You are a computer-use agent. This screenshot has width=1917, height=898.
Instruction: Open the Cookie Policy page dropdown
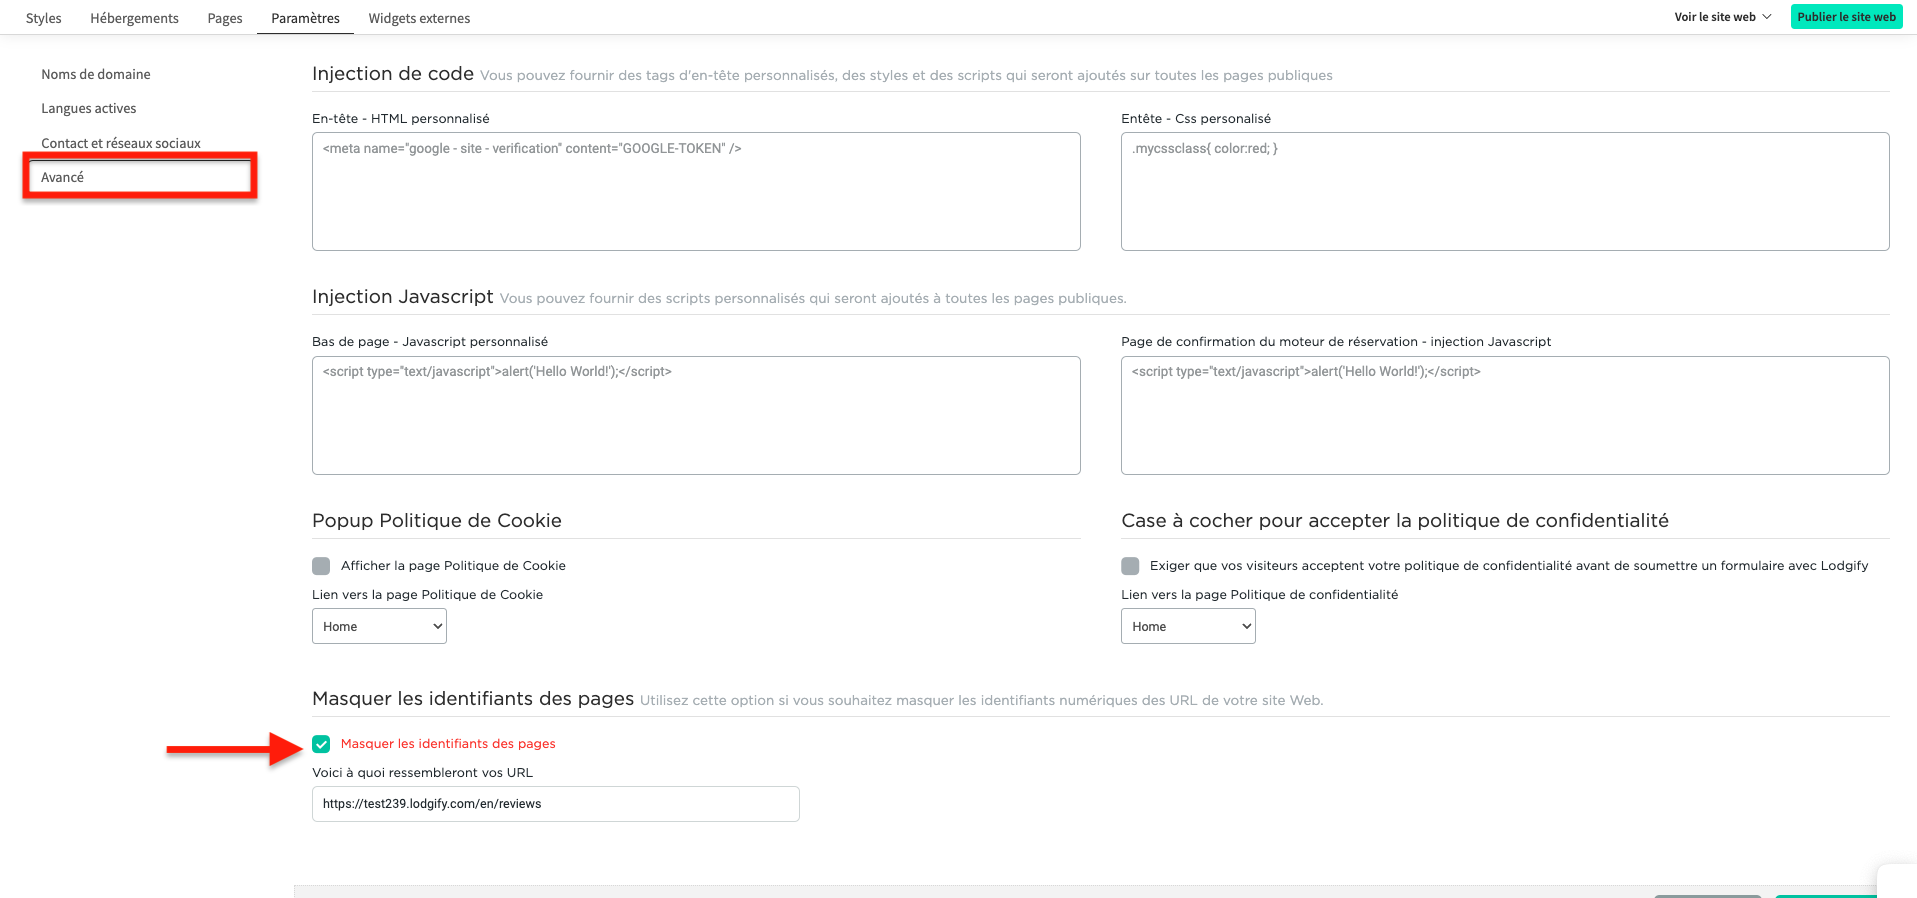[x=378, y=626]
